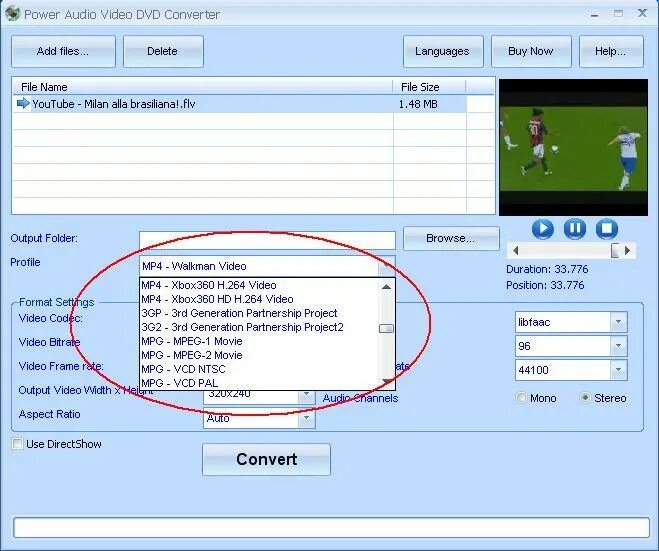Expand the audio bitrate 96 dropdown
Screen dimensions: 659x551
pos(618,346)
